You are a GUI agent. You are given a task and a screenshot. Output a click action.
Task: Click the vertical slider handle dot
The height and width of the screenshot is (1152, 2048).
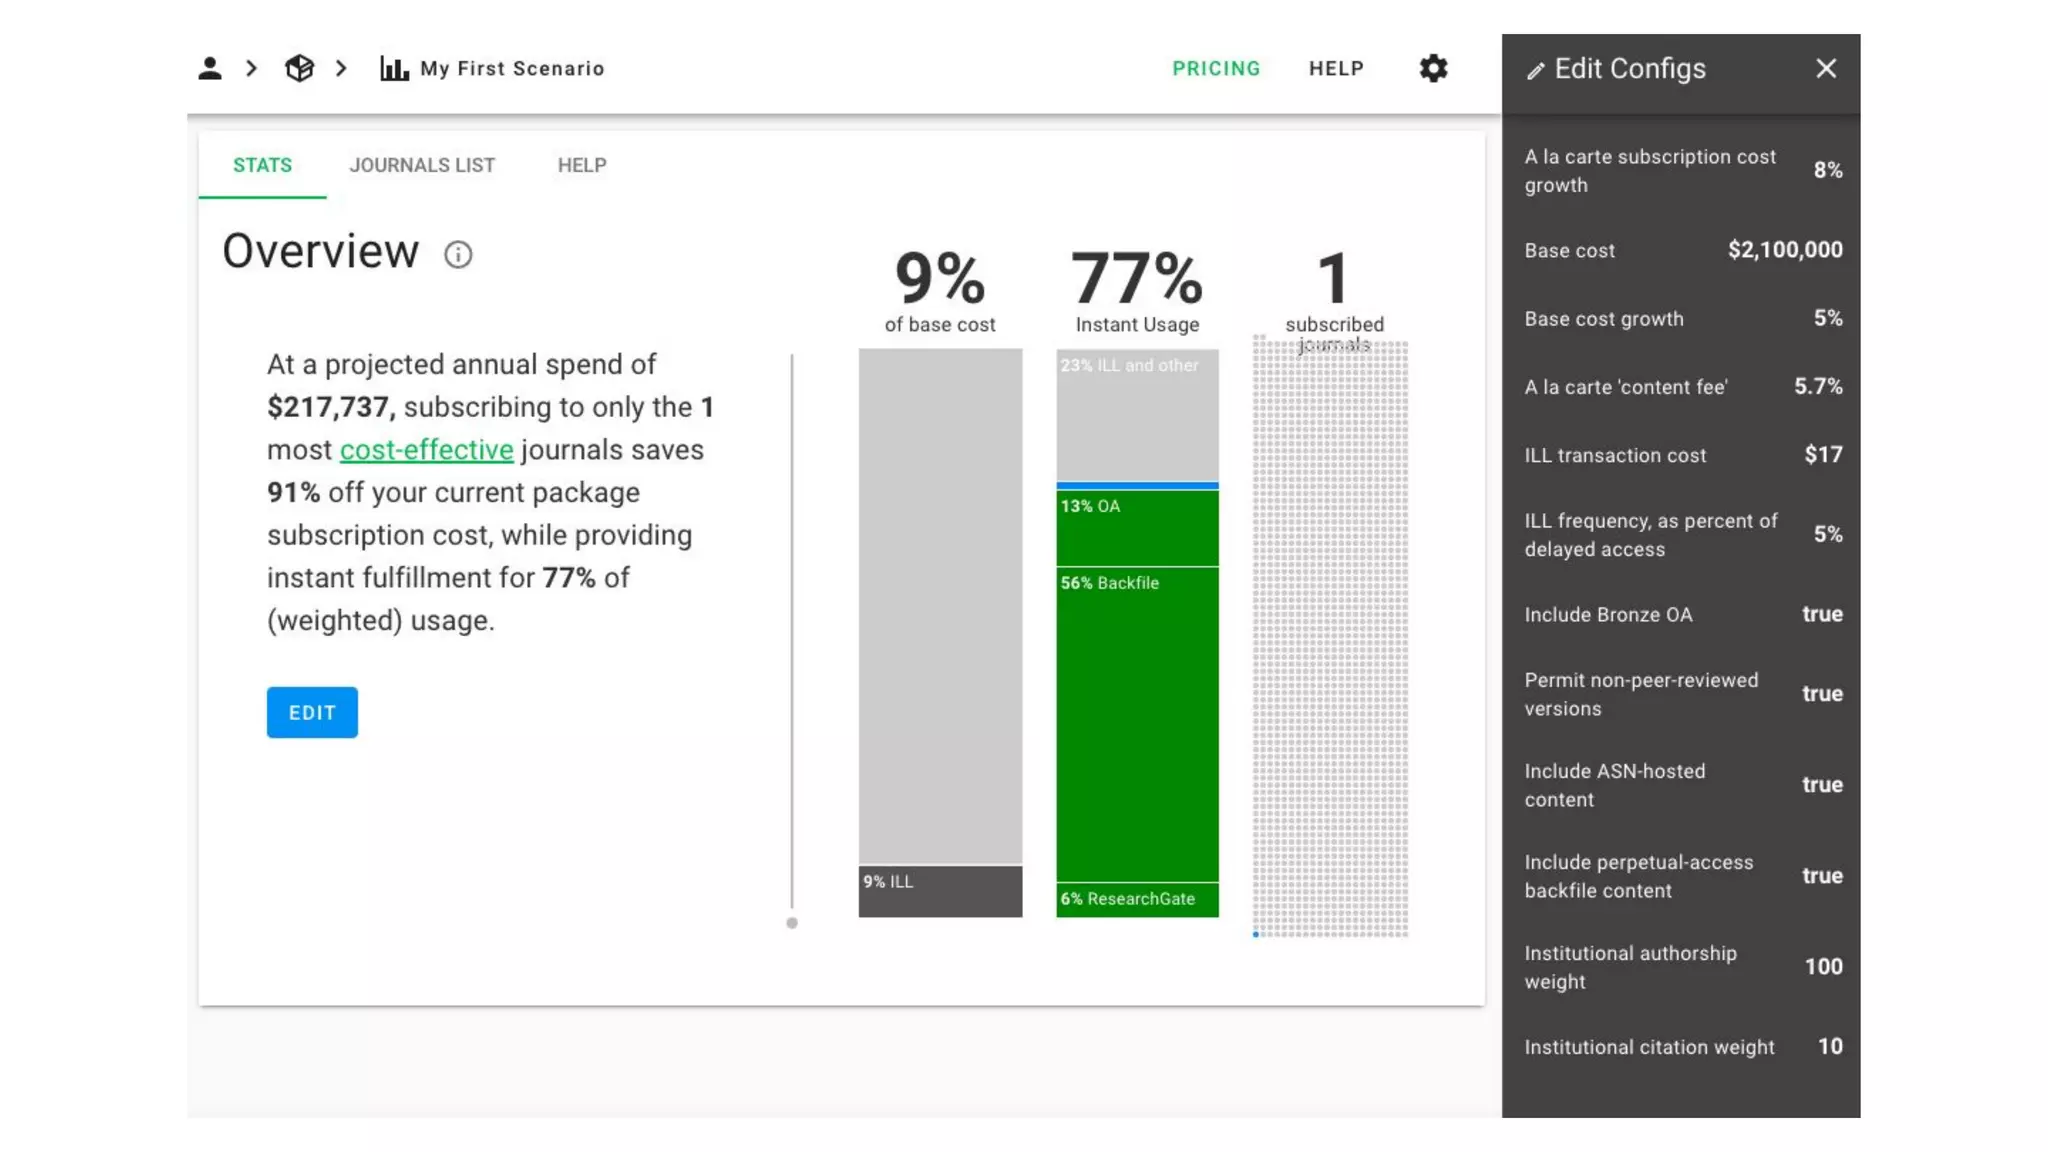tap(792, 923)
